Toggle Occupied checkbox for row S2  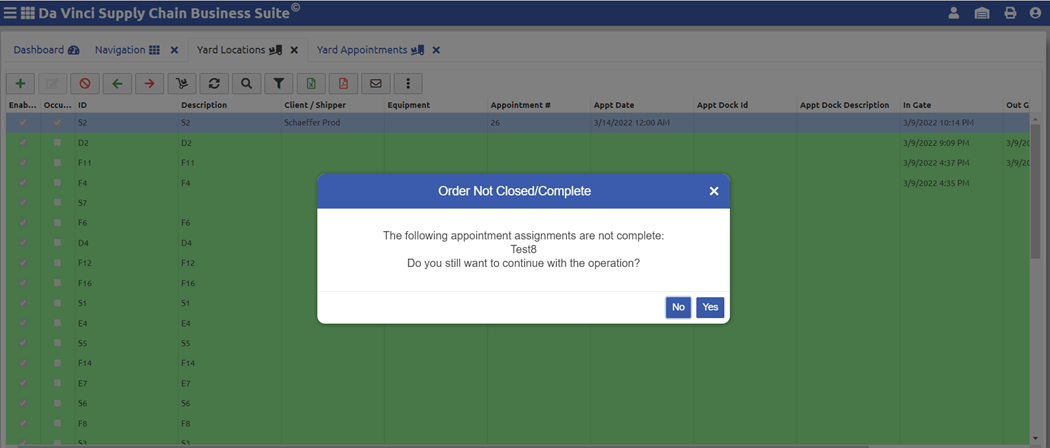point(58,123)
